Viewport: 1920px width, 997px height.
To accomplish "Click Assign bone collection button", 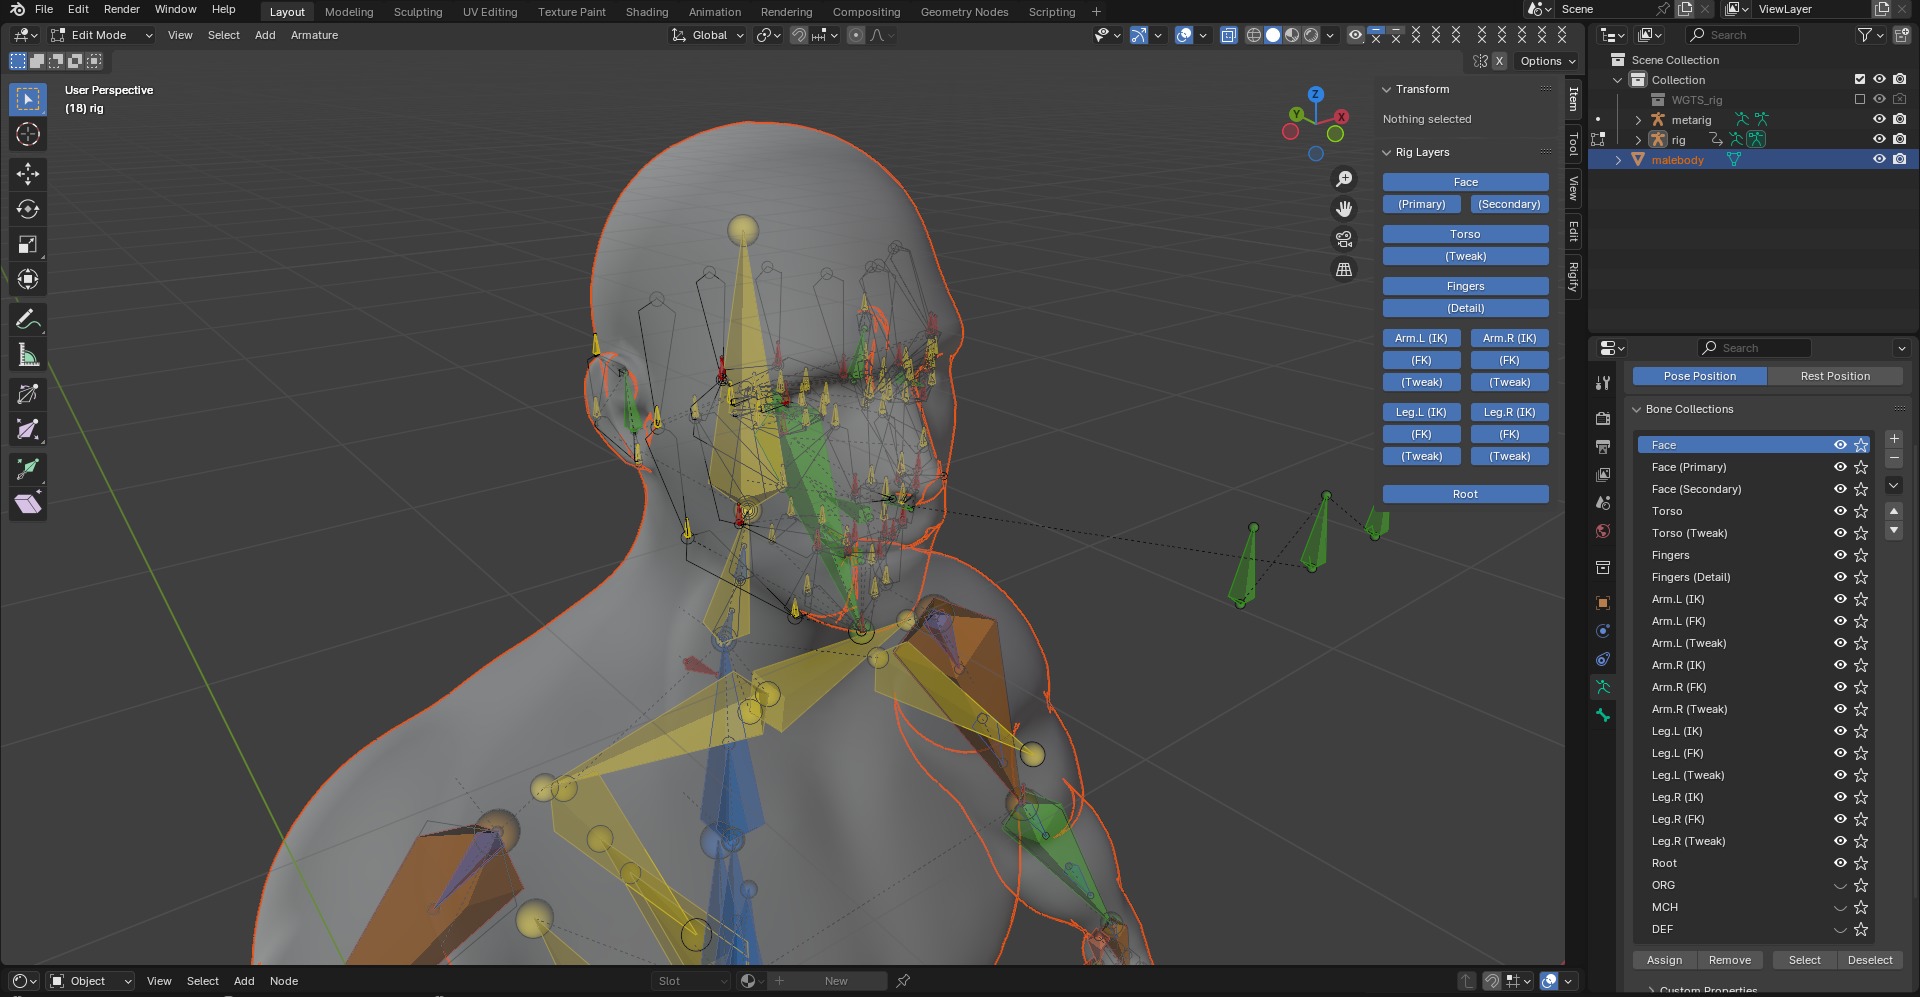I will (1664, 960).
